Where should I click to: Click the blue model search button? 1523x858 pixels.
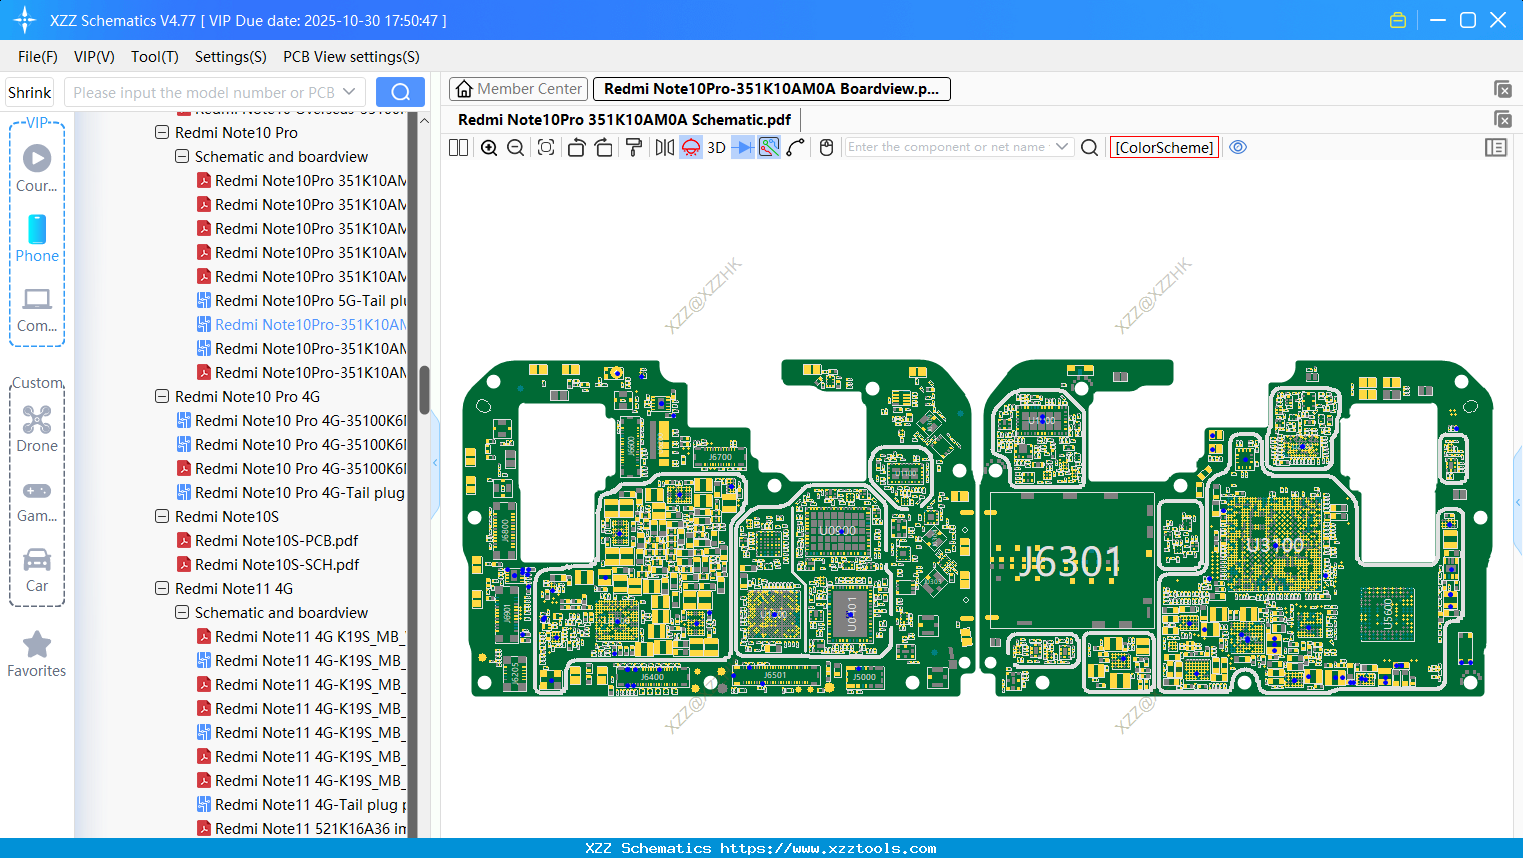click(x=400, y=92)
